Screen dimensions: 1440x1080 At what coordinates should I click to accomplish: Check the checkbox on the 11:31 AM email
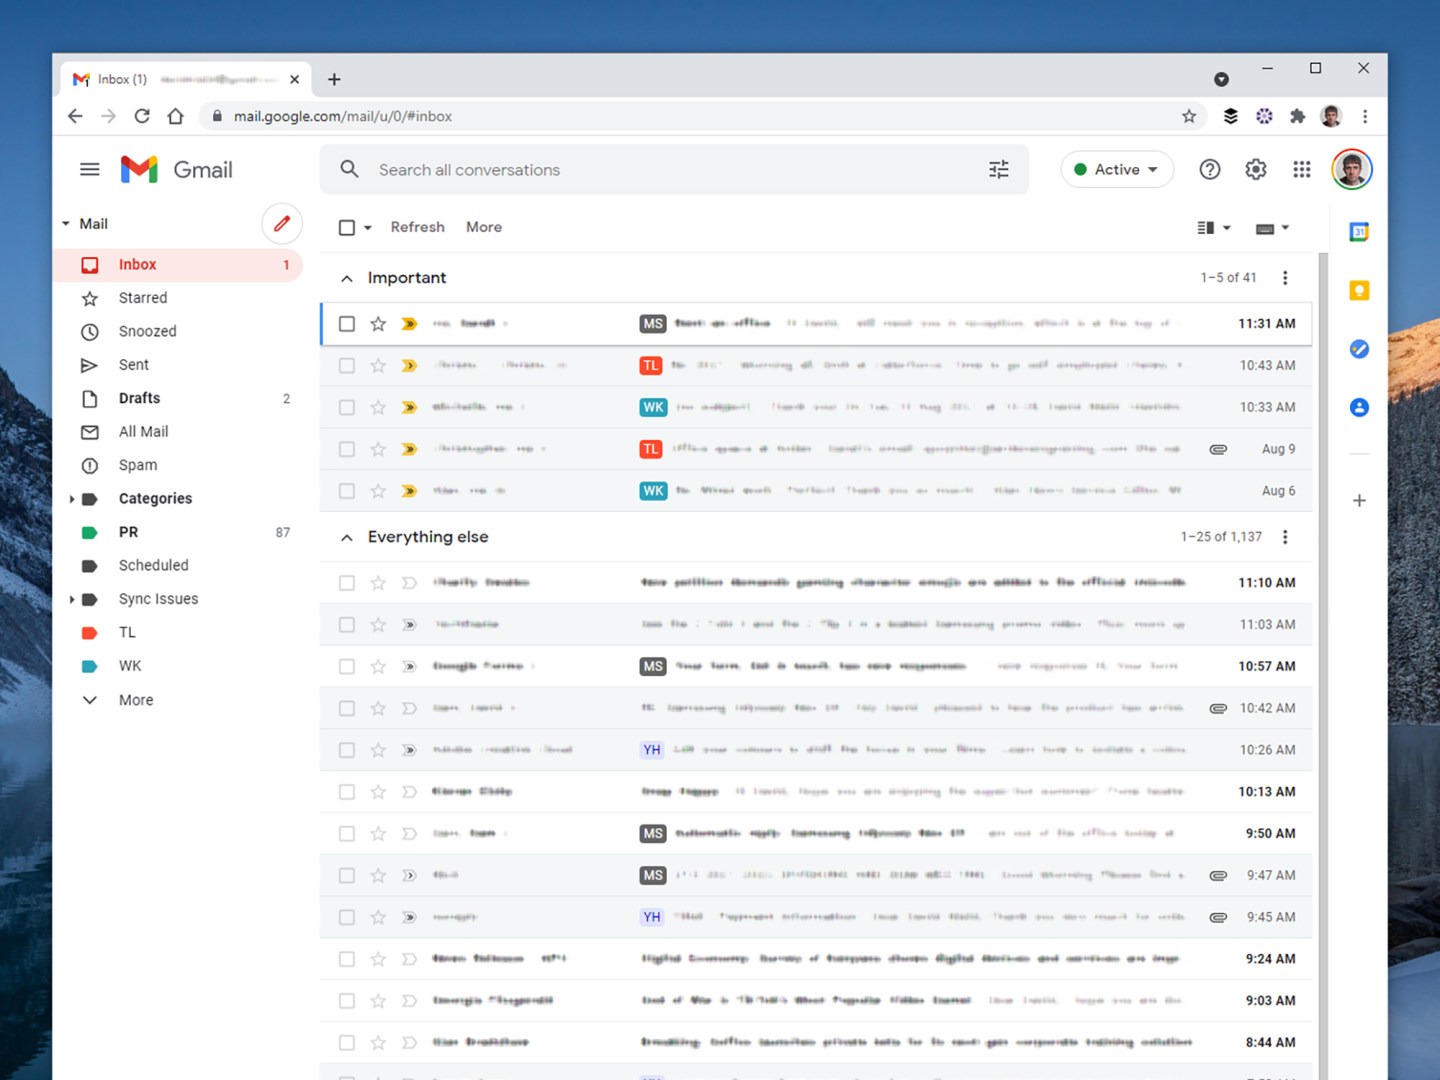tap(346, 323)
